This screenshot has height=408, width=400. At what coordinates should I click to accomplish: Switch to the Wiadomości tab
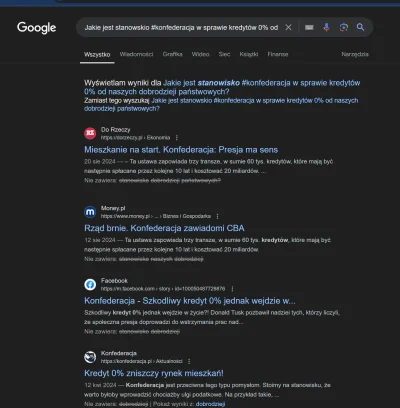[136, 54]
